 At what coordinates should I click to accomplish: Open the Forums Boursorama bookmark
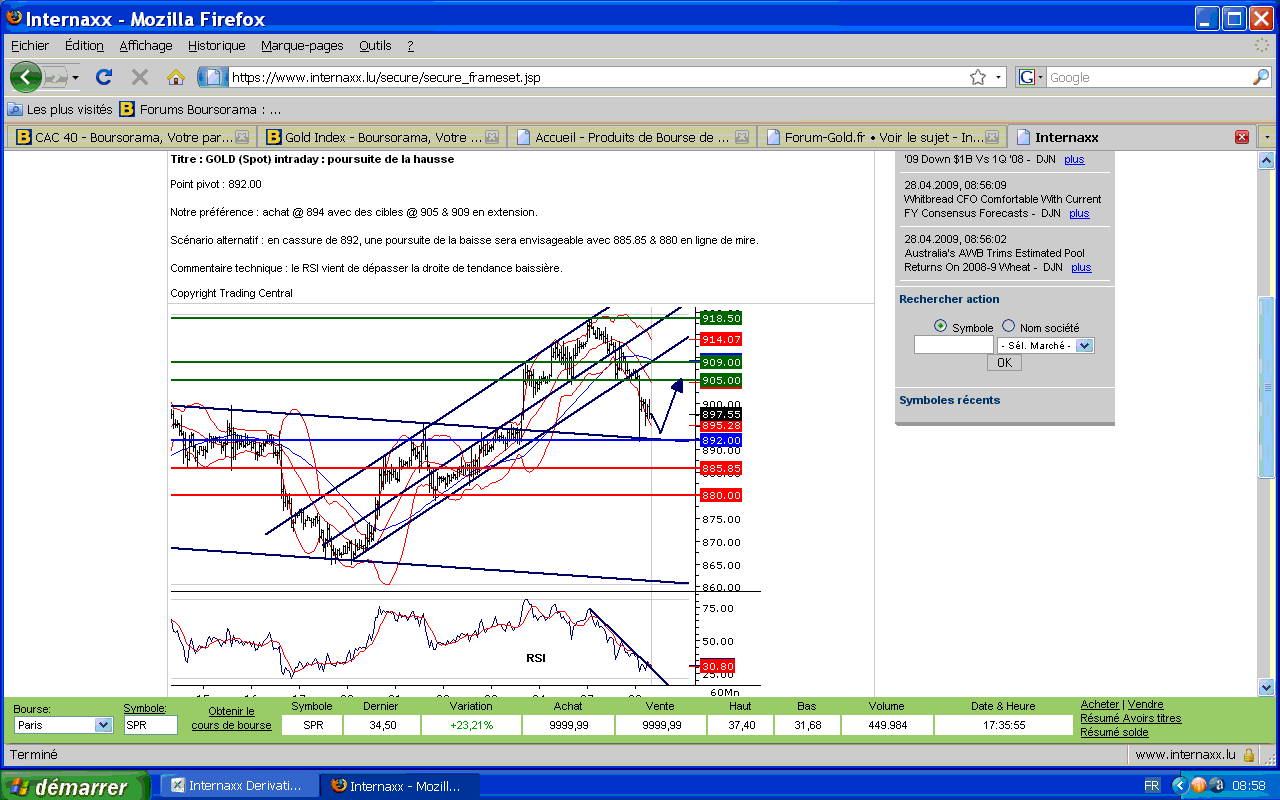click(200, 109)
